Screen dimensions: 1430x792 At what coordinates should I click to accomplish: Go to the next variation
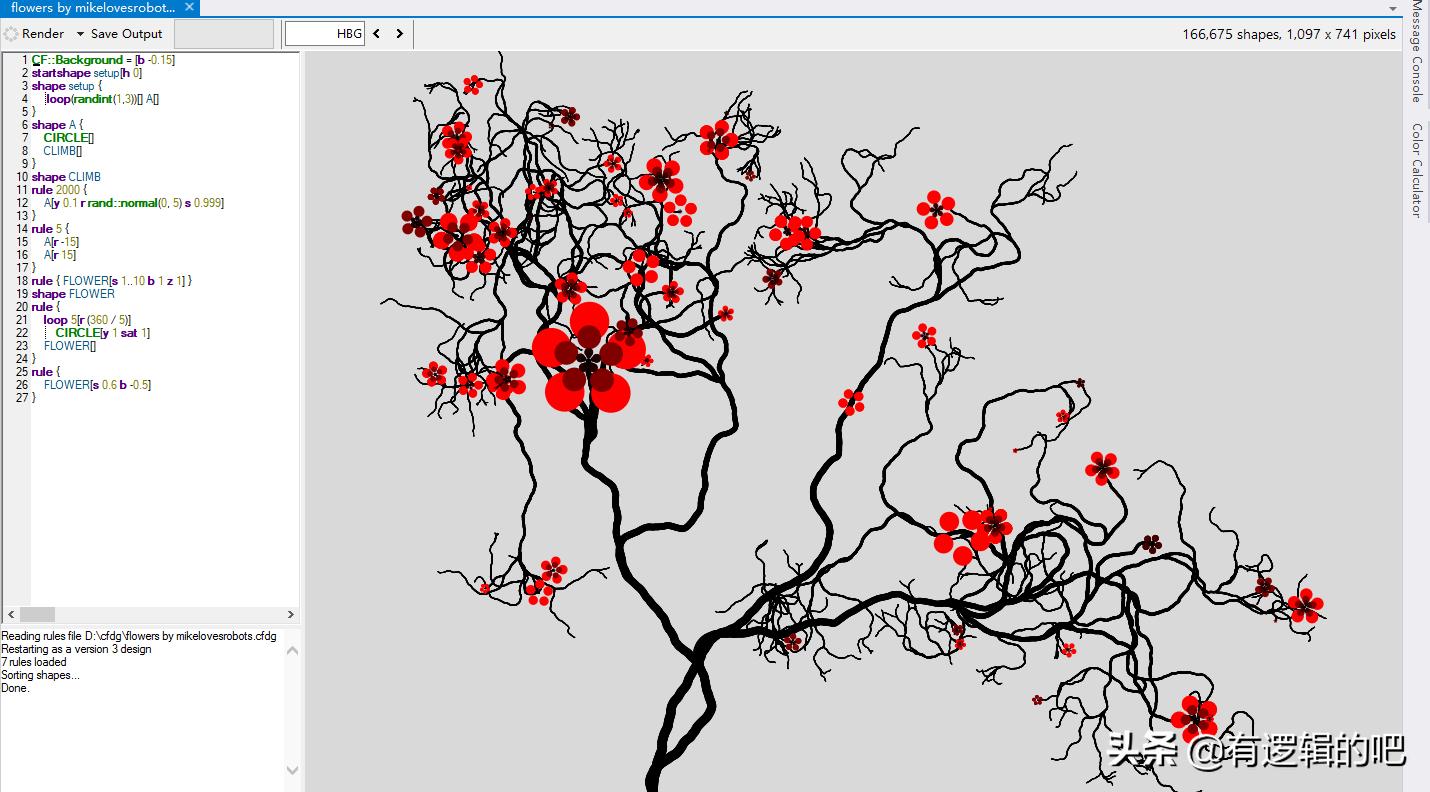point(400,34)
